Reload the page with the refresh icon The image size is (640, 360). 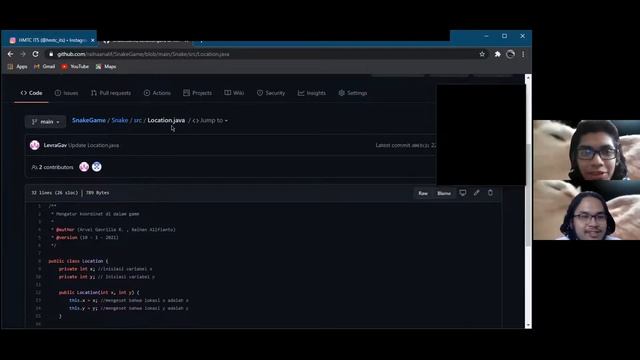(x=36, y=54)
